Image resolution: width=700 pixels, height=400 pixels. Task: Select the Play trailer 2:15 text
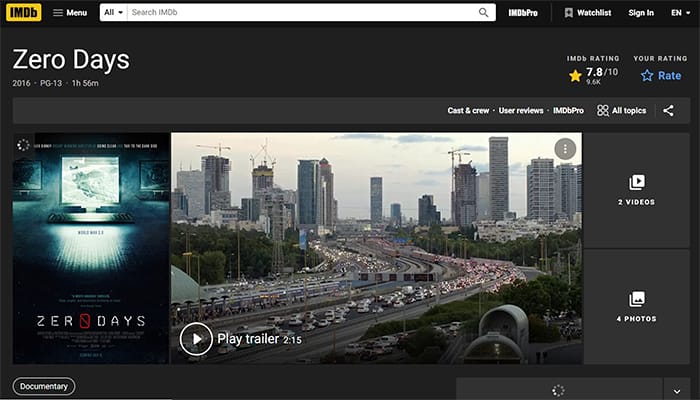click(x=259, y=339)
